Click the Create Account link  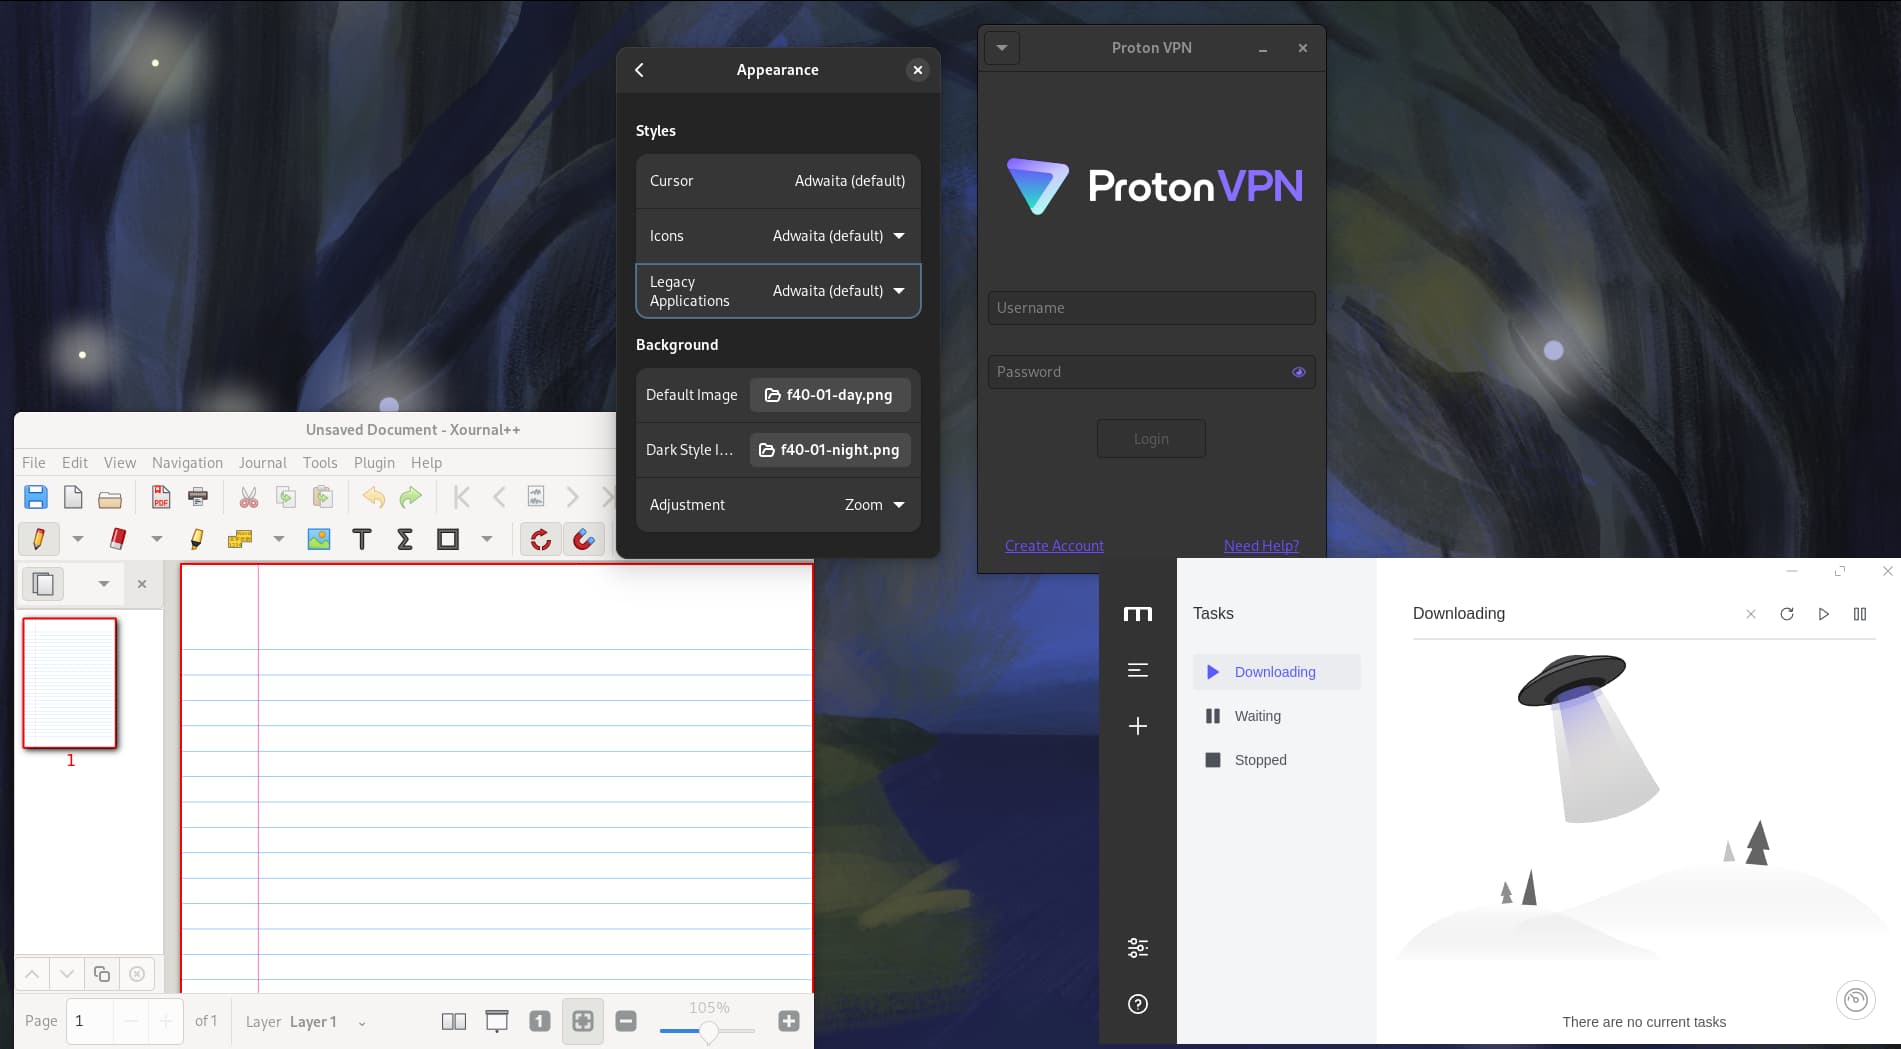1054,546
